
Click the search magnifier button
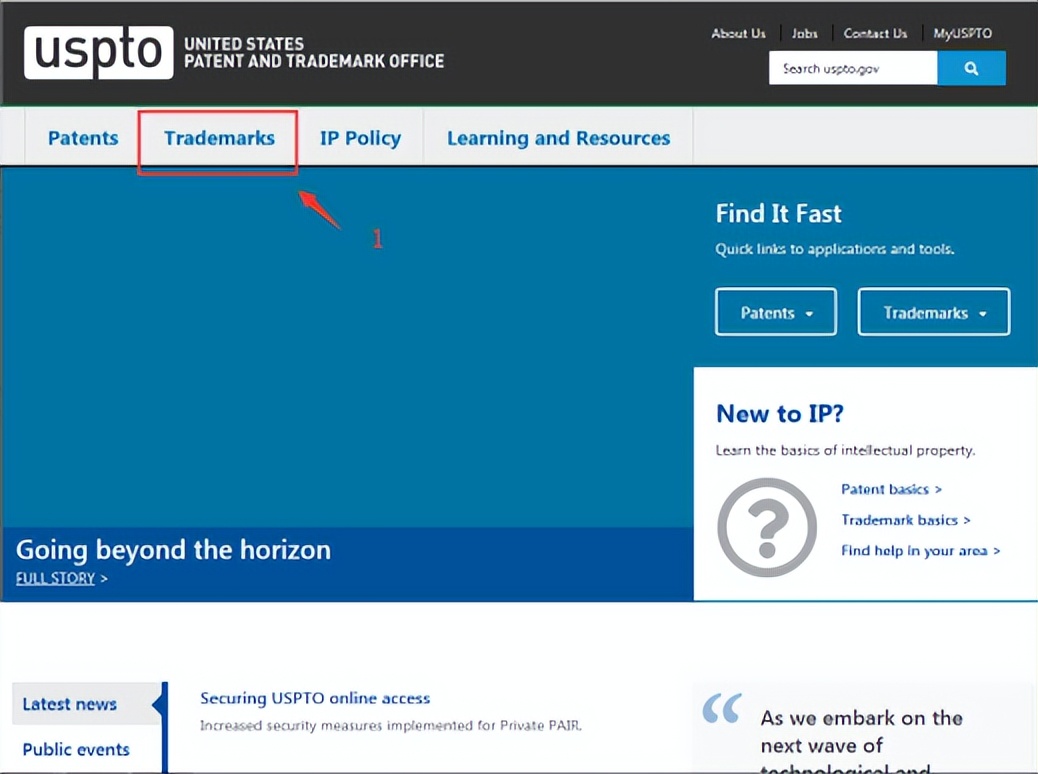pyautogui.click(x=971, y=68)
